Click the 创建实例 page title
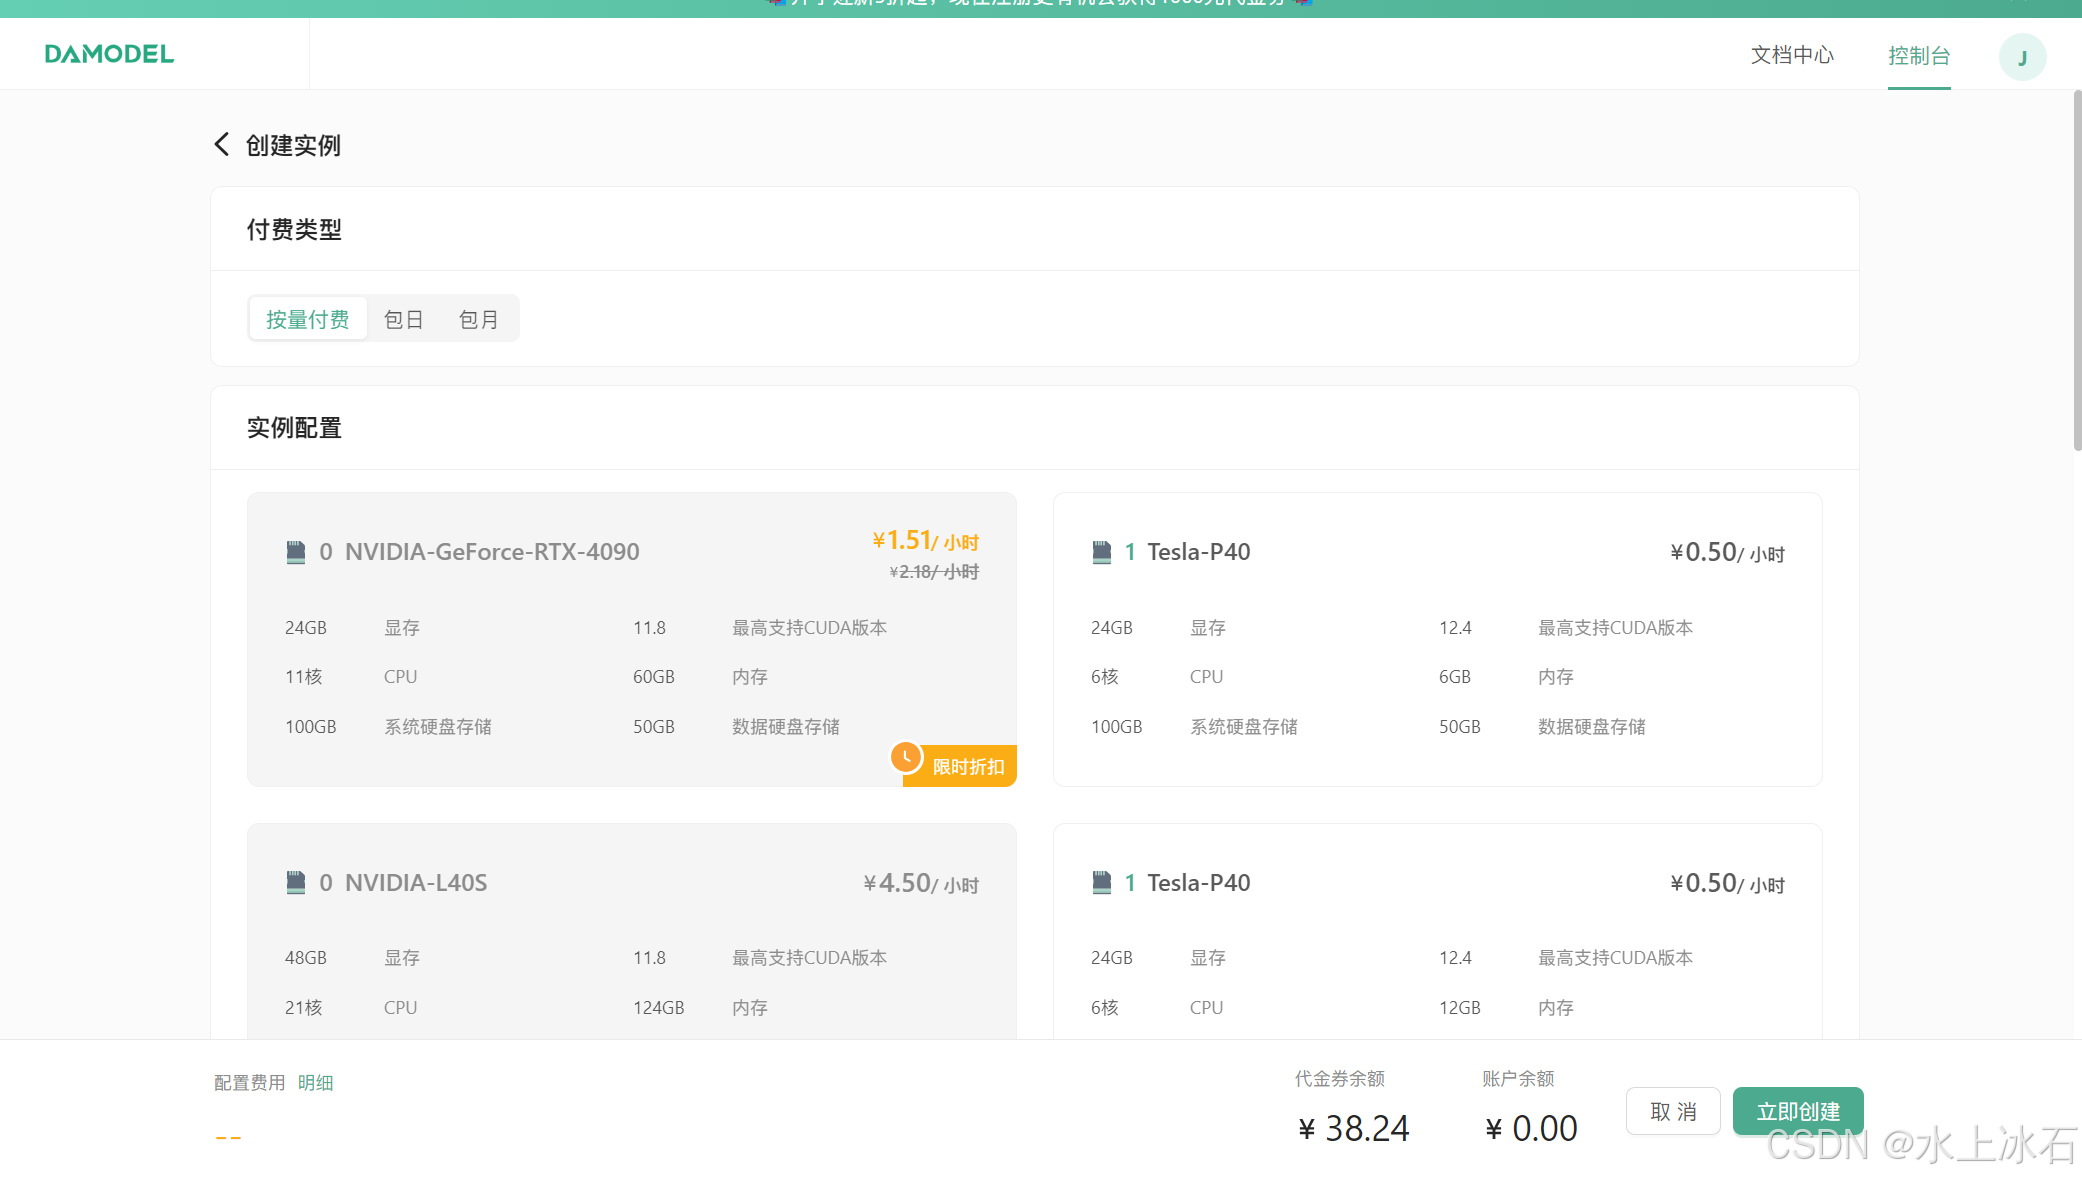The height and width of the screenshot is (1179, 2082). coord(293,146)
